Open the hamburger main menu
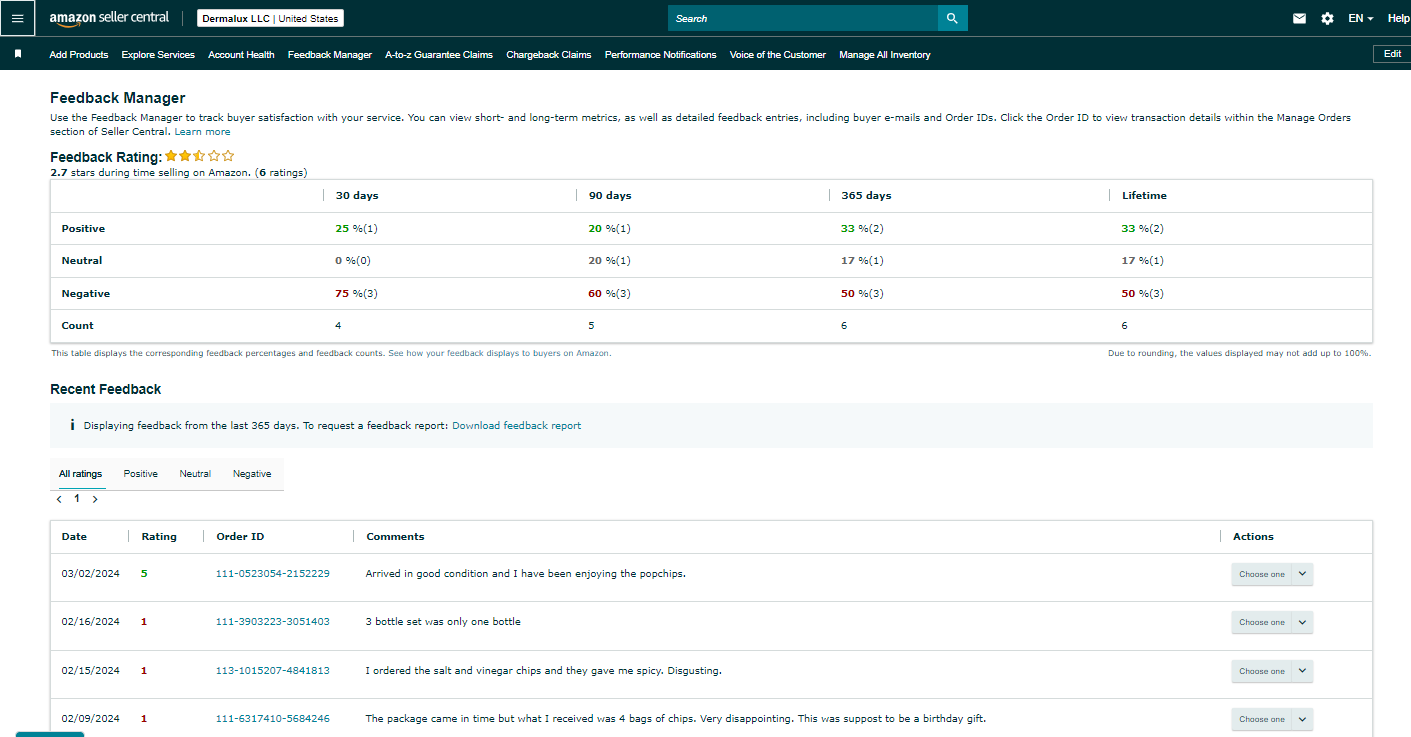The image size is (1411, 737). pyautogui.click(x=17, y=18)
